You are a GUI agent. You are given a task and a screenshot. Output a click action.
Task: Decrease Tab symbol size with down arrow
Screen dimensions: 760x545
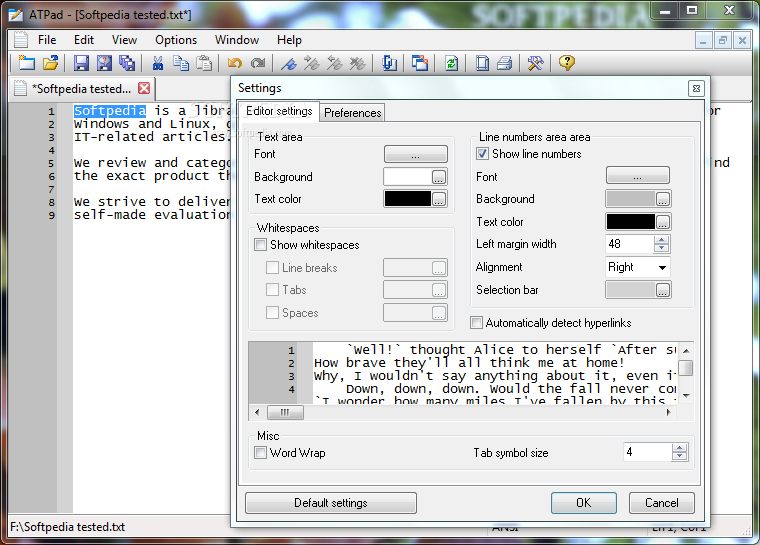click(680, 456)
